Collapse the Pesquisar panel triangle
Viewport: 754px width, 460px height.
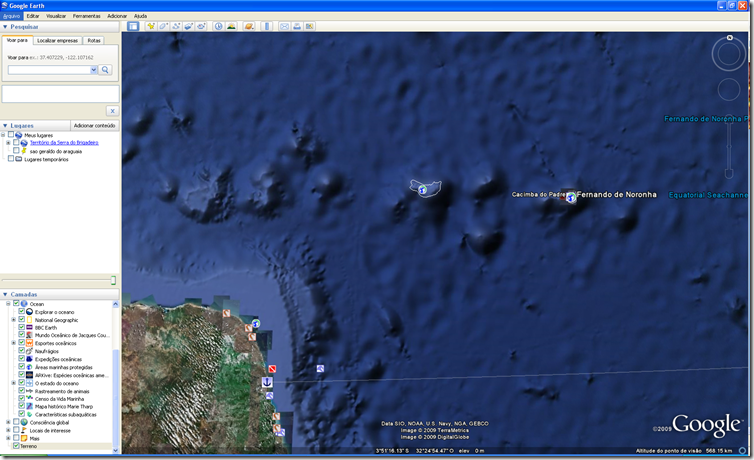pyautogui.click(x=5, y=27)
